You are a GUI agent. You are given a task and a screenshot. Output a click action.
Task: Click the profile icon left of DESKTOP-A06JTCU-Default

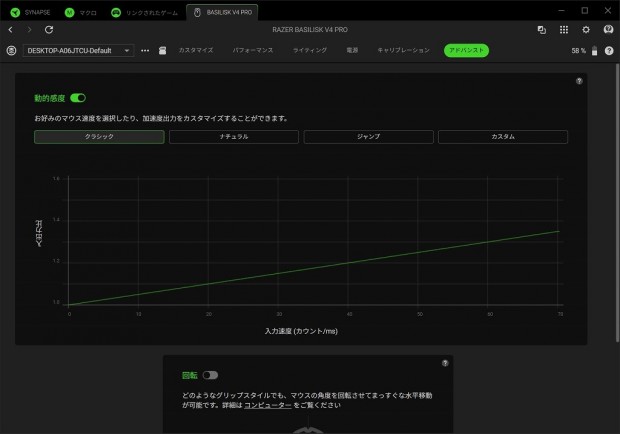[x=11, y=51]
